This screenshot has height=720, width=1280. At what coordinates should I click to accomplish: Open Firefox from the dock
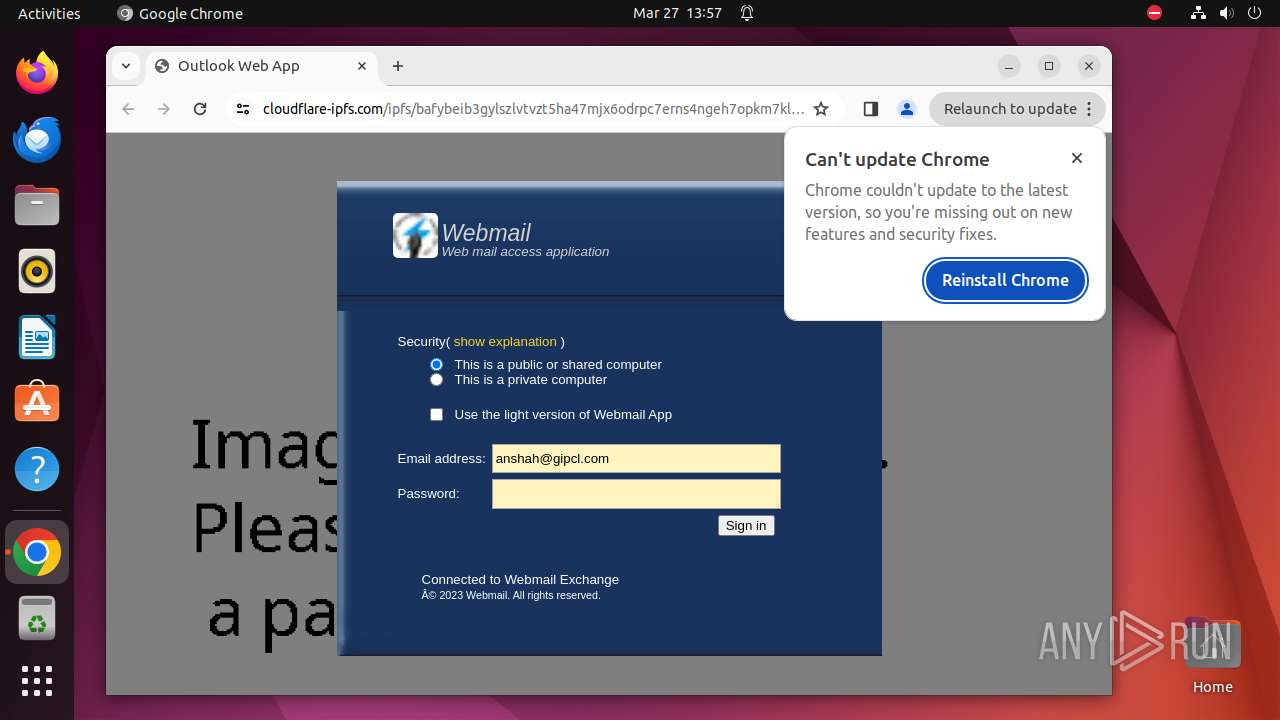pos(37,73)
